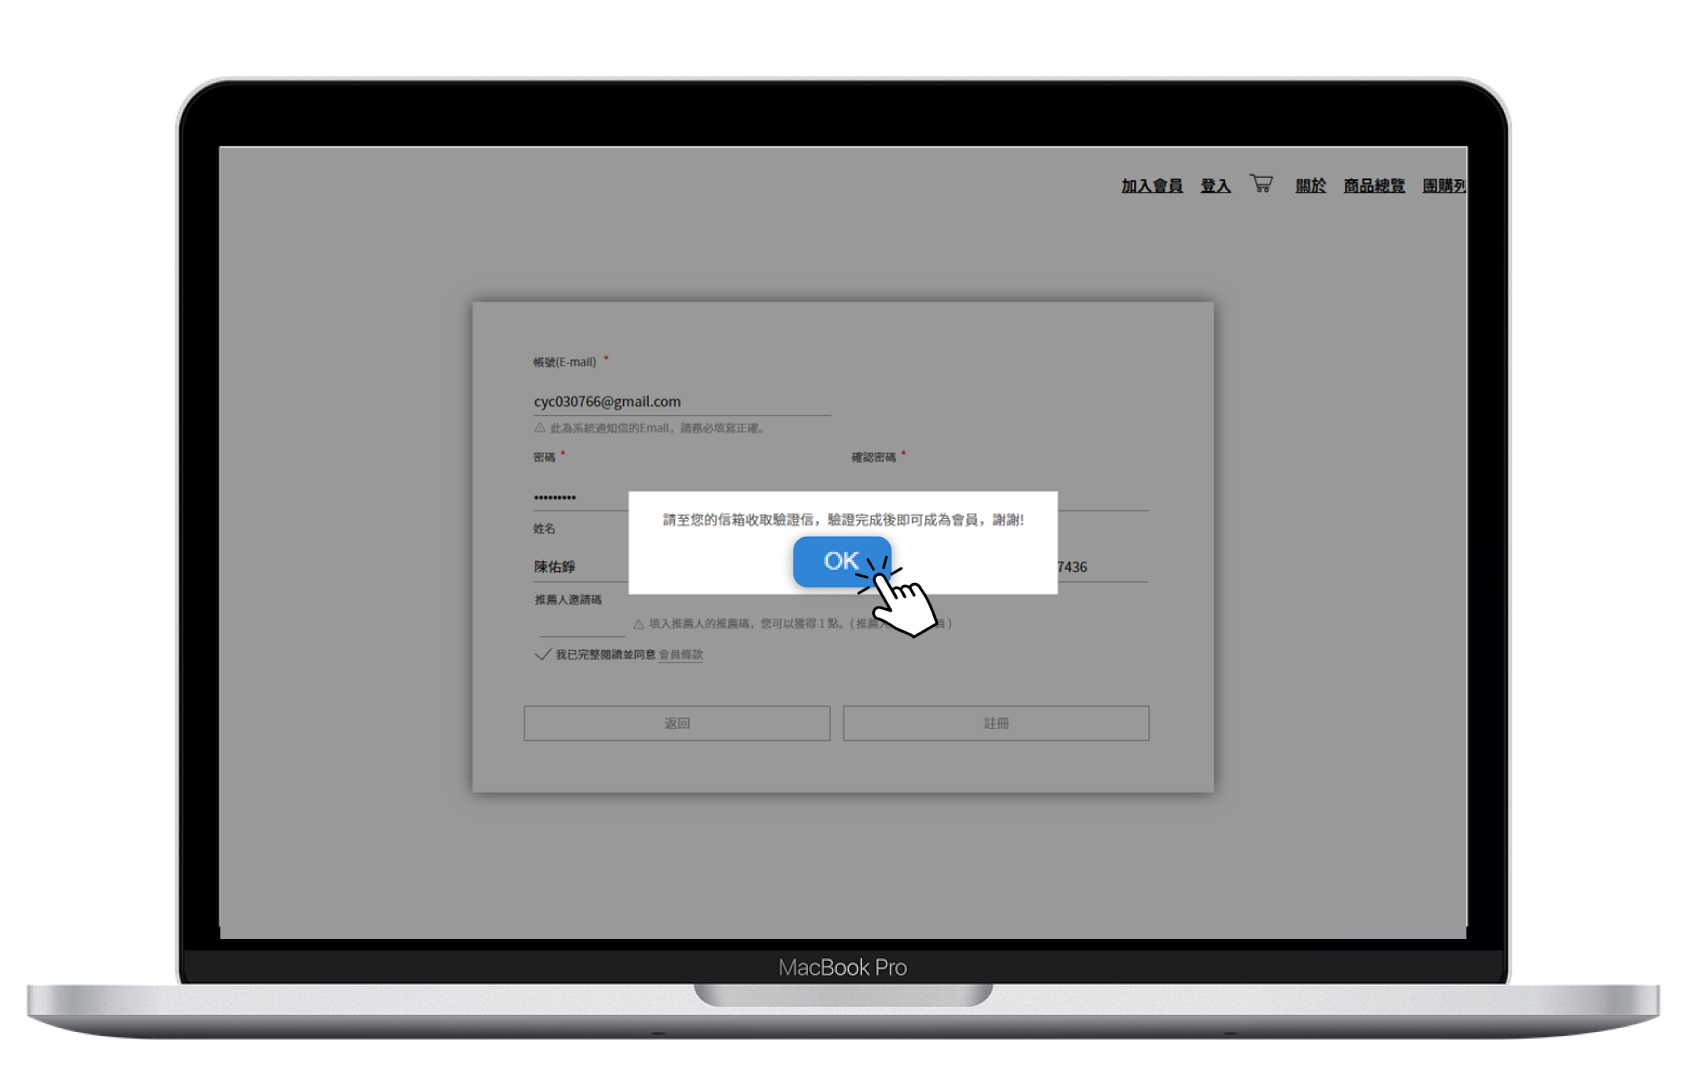
Task: Open the 團購列 nav item
Action: 1444,186
